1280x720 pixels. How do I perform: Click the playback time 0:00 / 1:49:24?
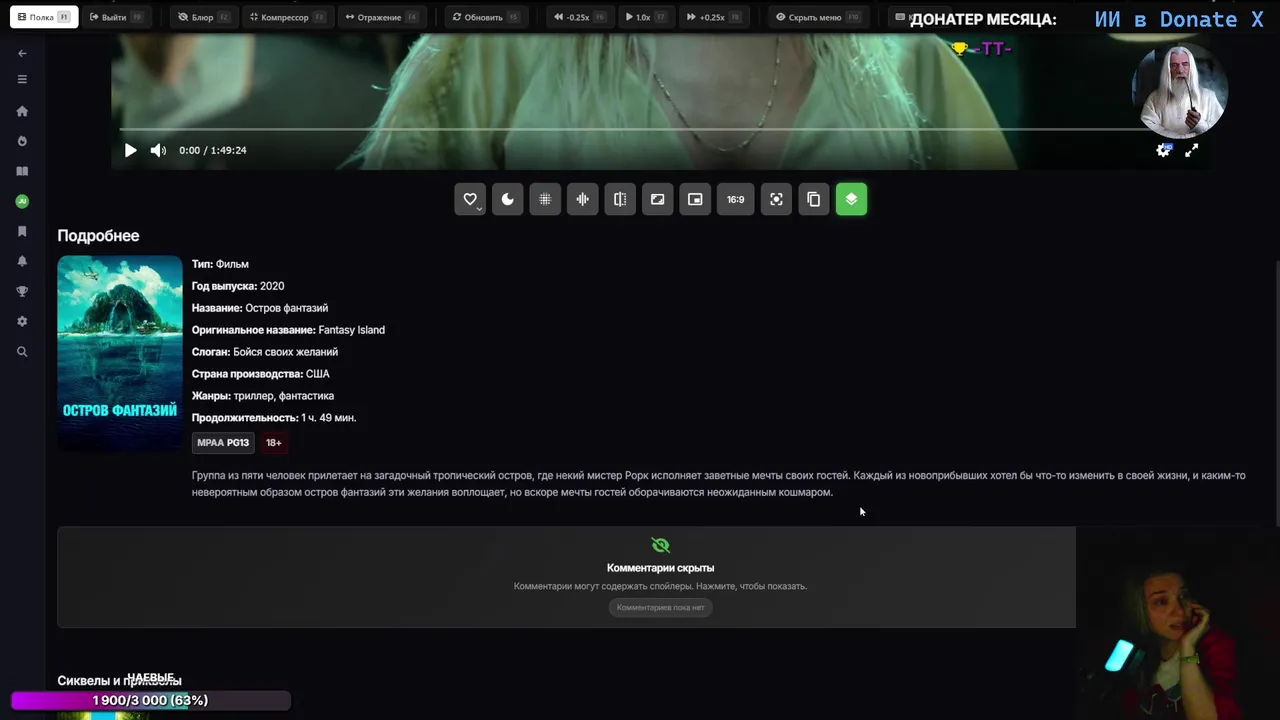pyautogui.click(x=213, y=150)
